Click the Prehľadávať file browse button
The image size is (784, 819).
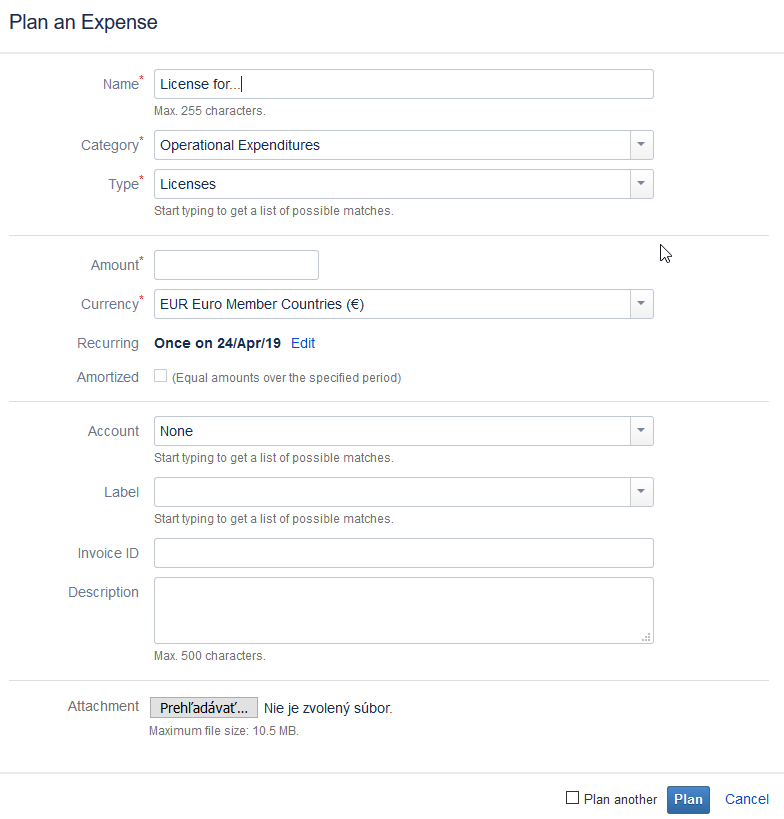[x=204, y=708]
